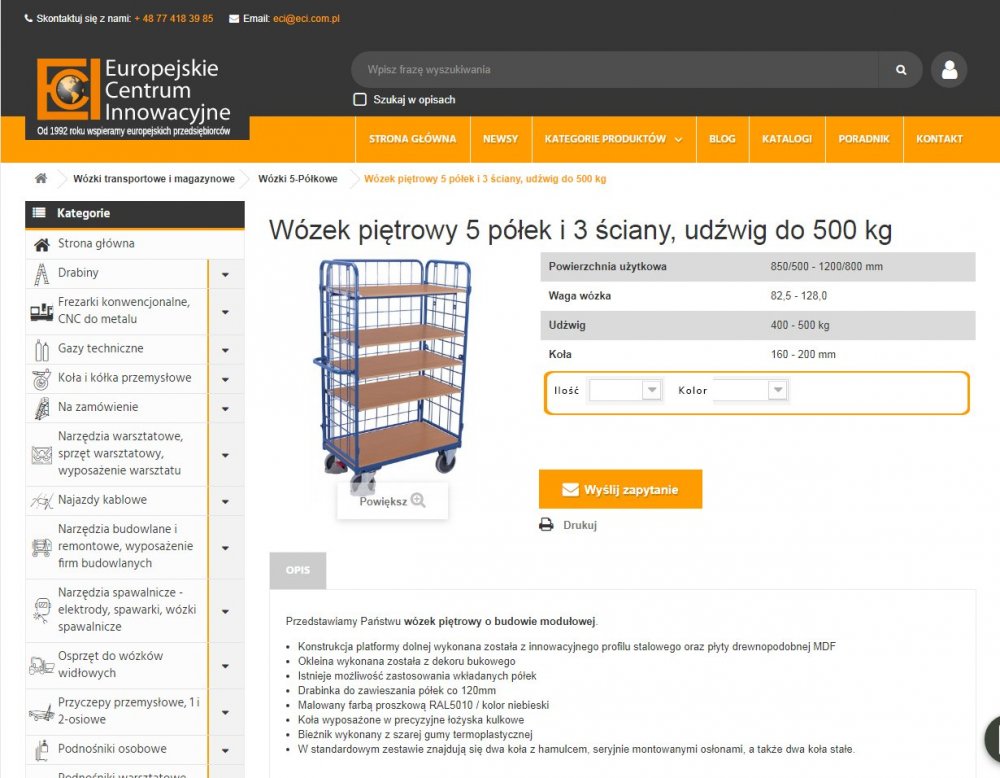Click the Wyślij zapytanie button
This screenshot has height=778, width=1000.
click(621, 489)
